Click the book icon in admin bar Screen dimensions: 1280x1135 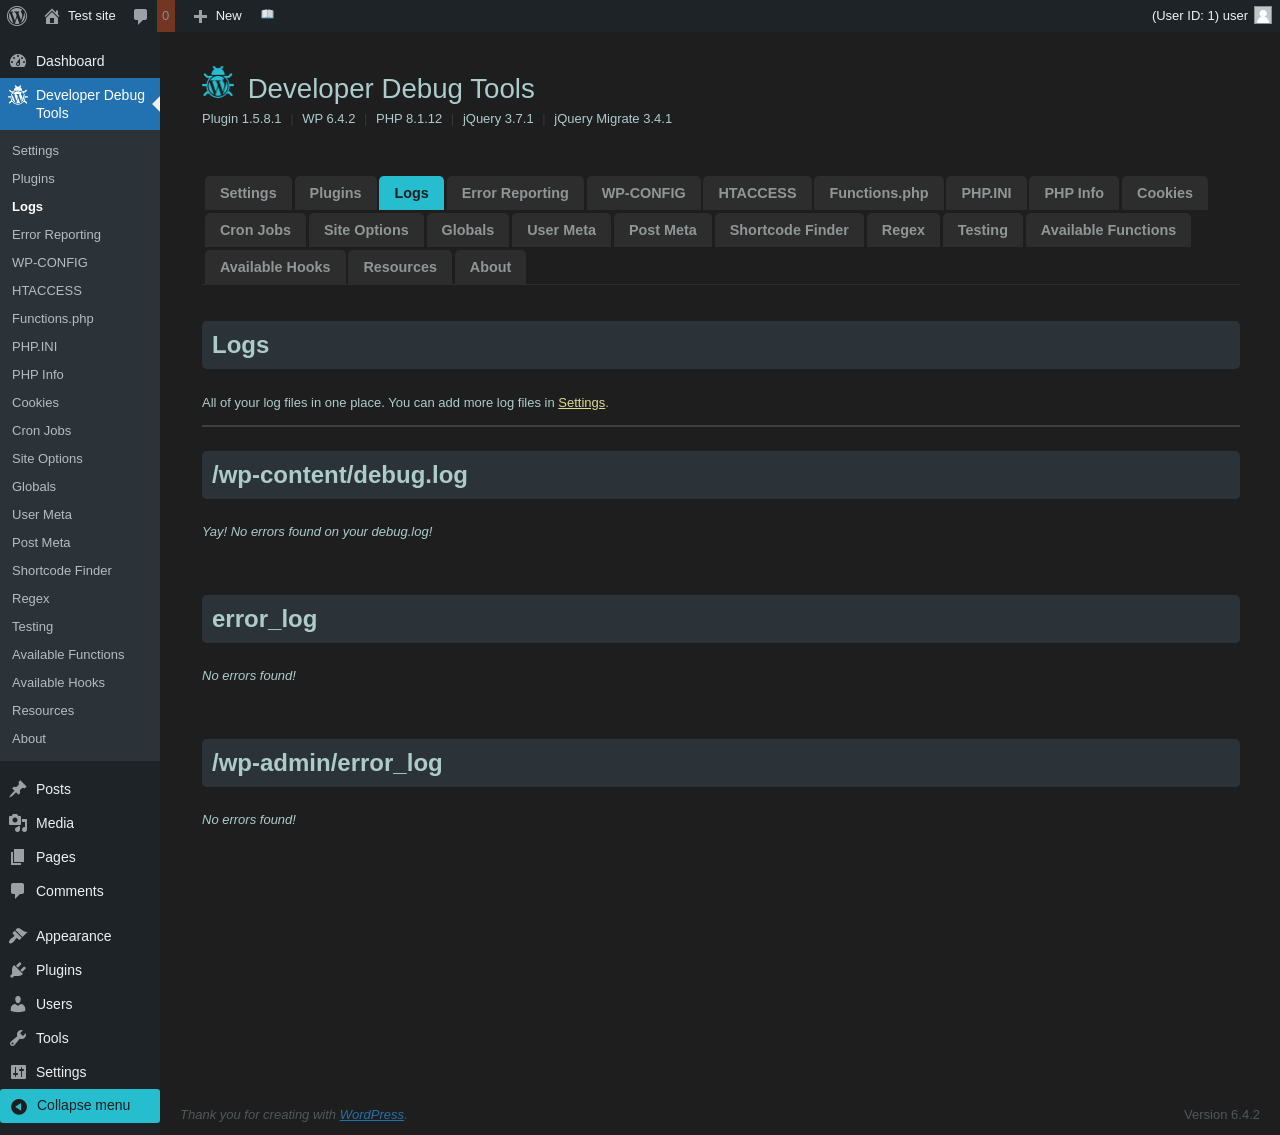tap(267, 15)
